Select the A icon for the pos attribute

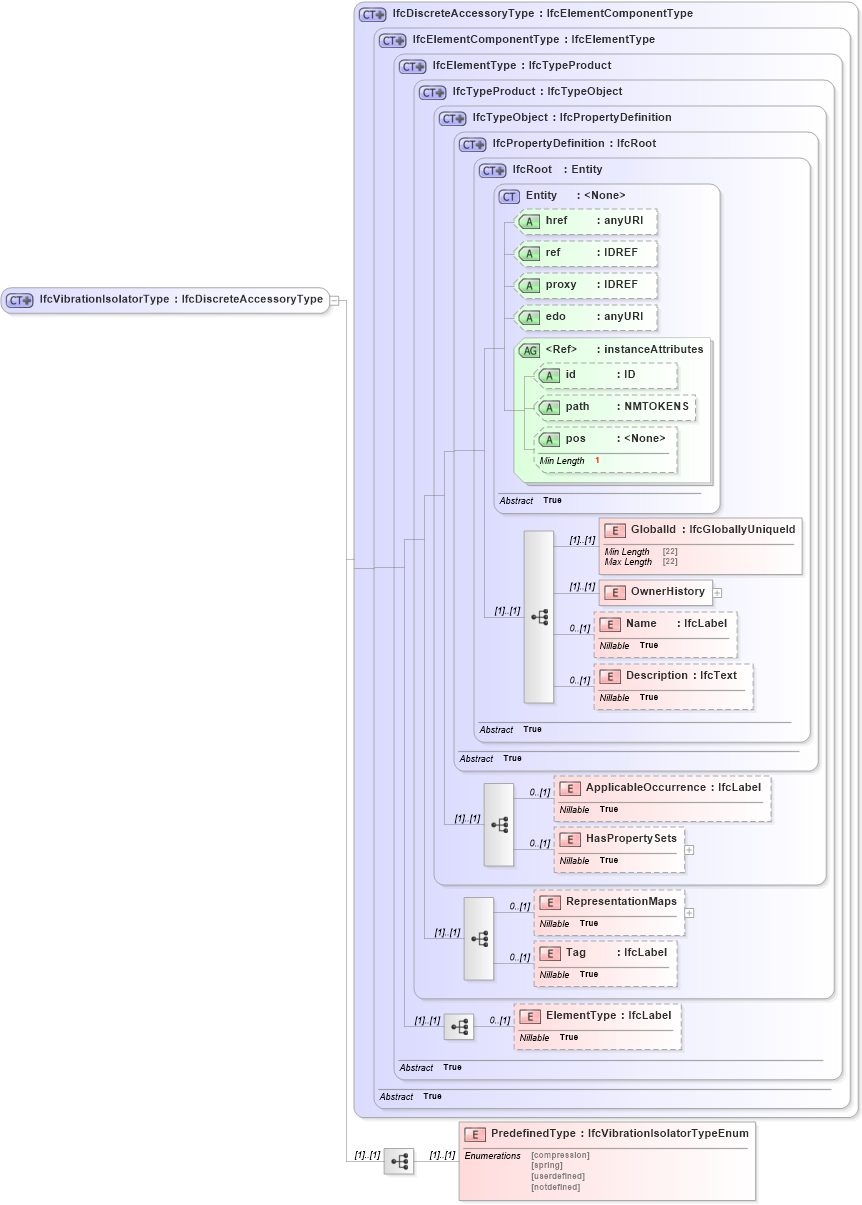coord(548,439)
